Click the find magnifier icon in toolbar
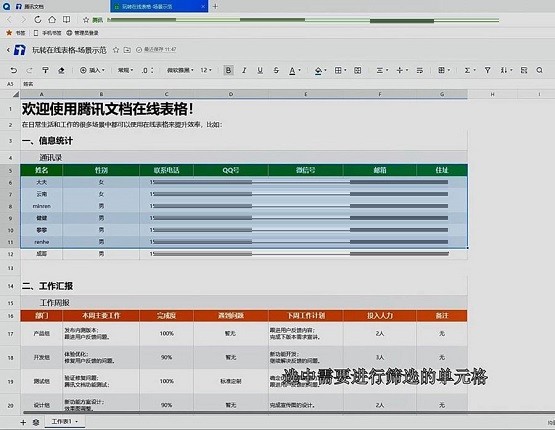The width and height of the screenshot is (555, 430). (539, 70)
